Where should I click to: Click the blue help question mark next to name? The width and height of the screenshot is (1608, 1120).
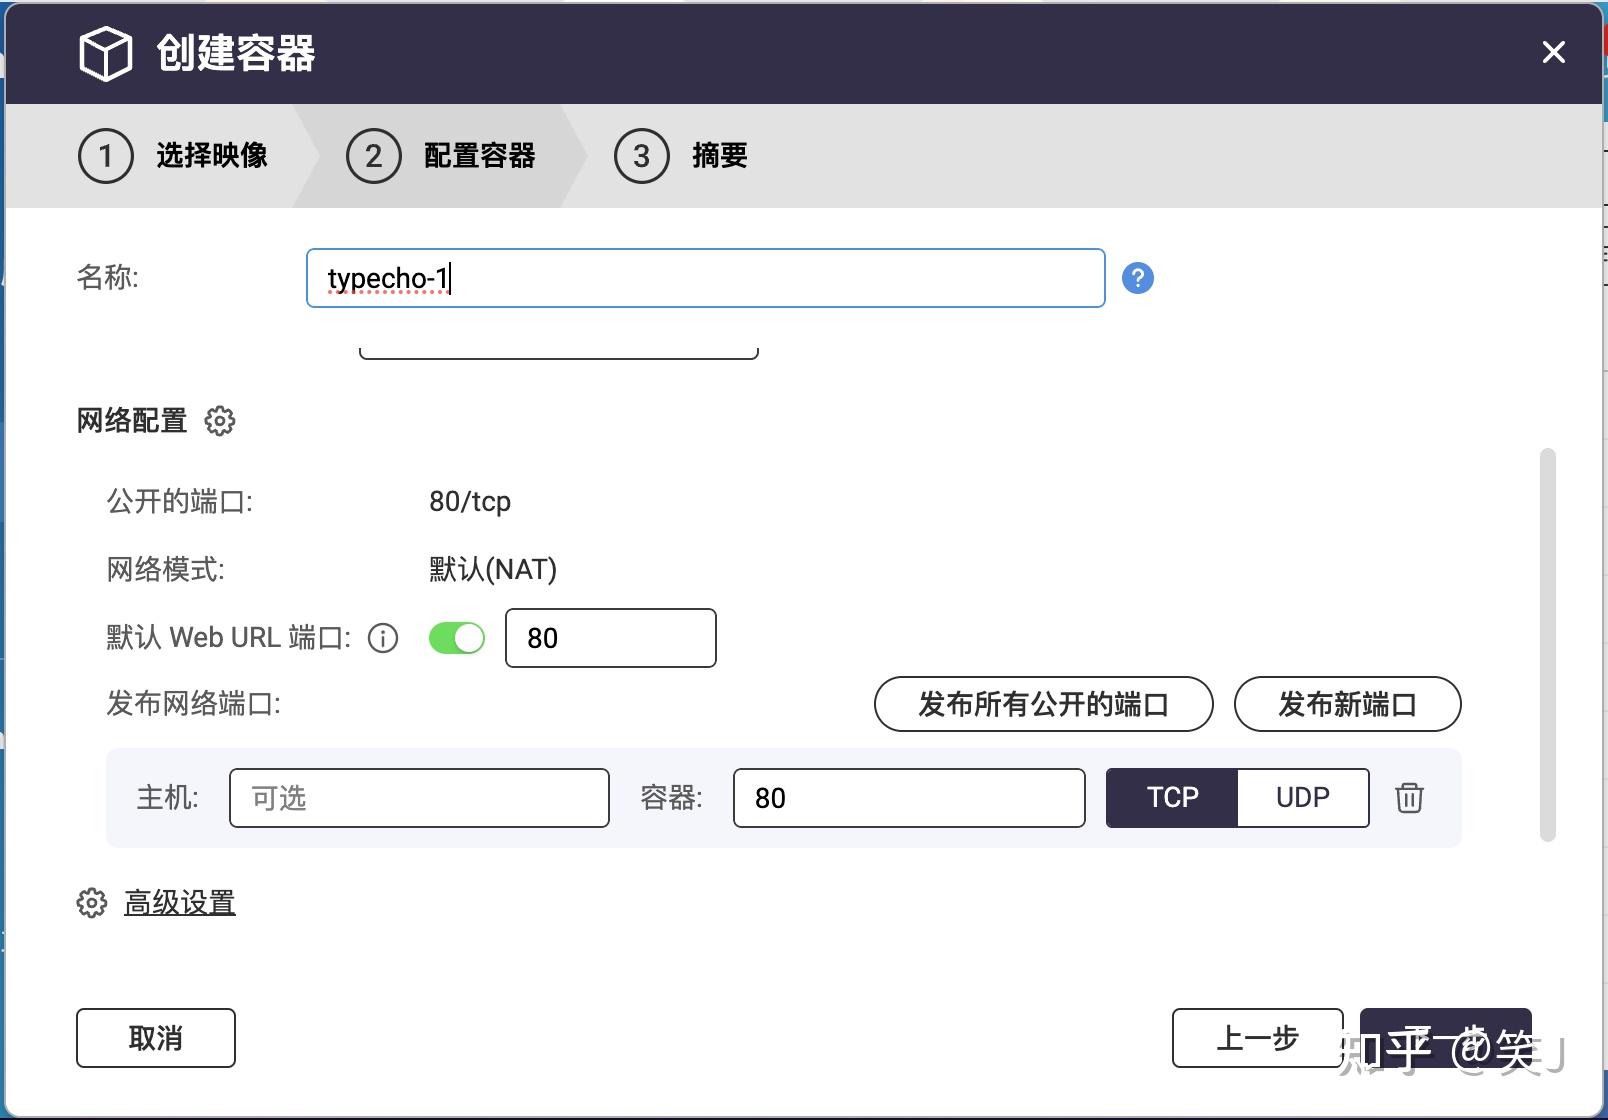[x=1138, y=278]
